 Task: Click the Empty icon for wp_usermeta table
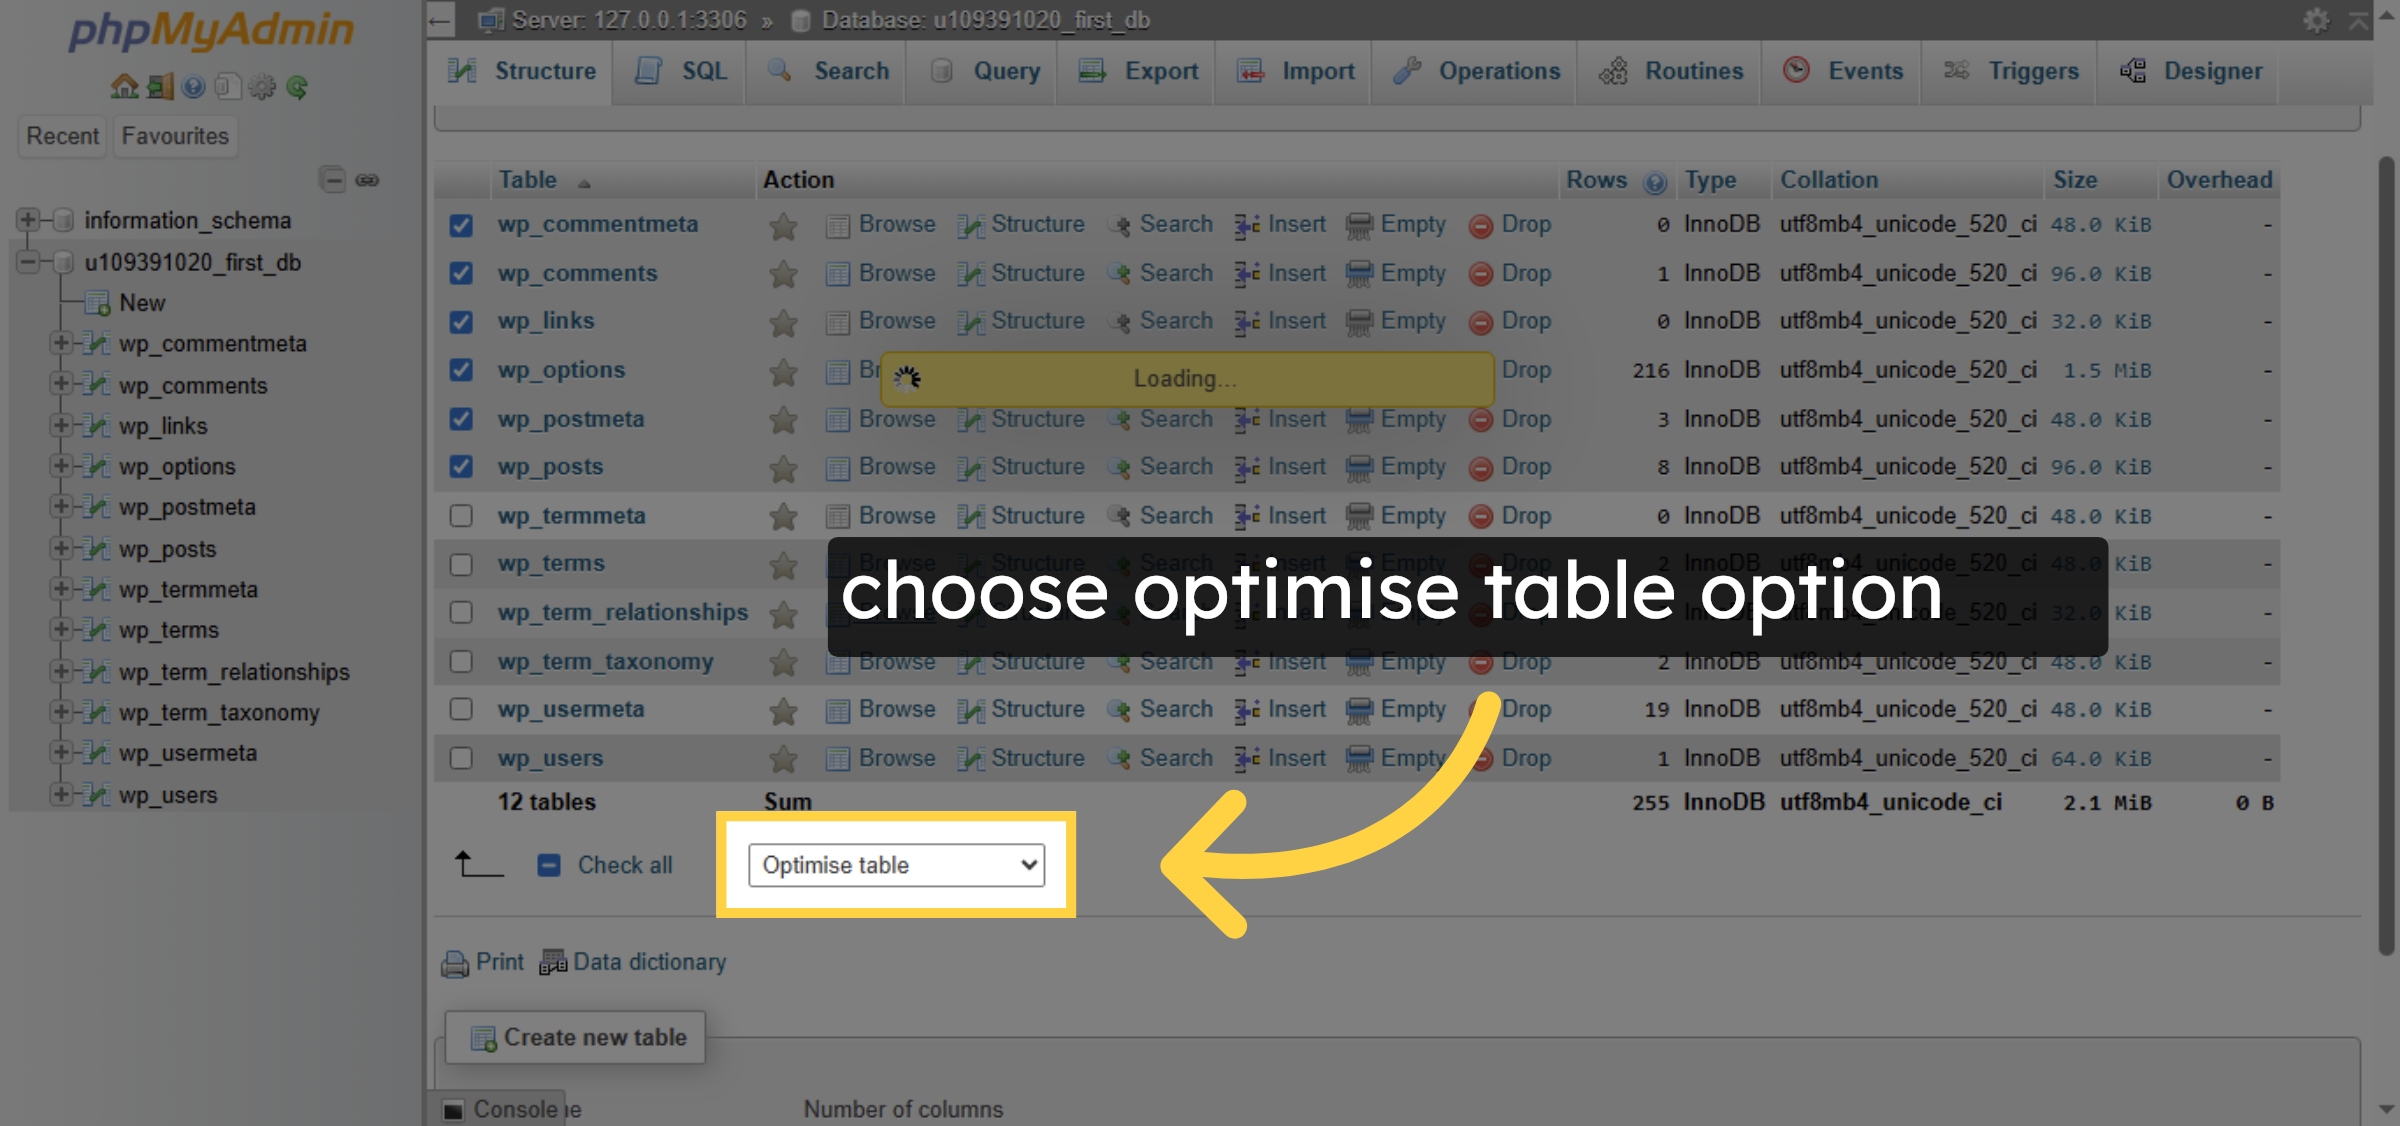(x=1397, y=709)
